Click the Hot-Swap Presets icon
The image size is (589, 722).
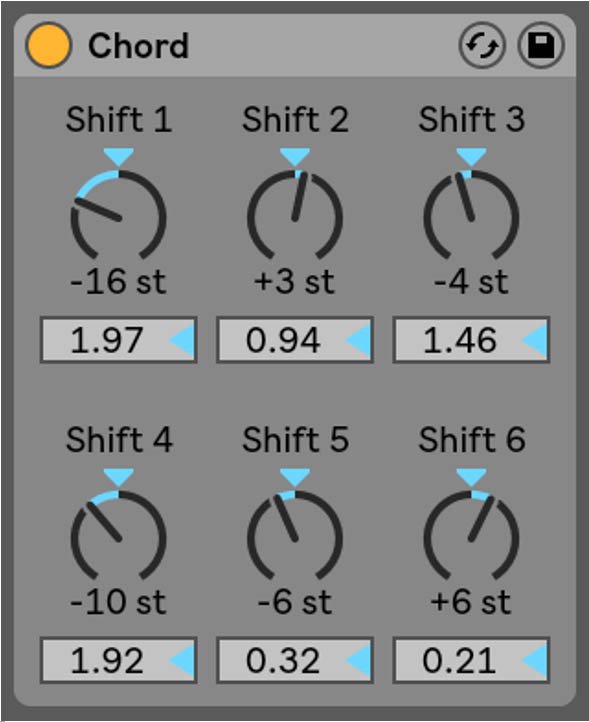pyautogui.click(x=482, y=45)
